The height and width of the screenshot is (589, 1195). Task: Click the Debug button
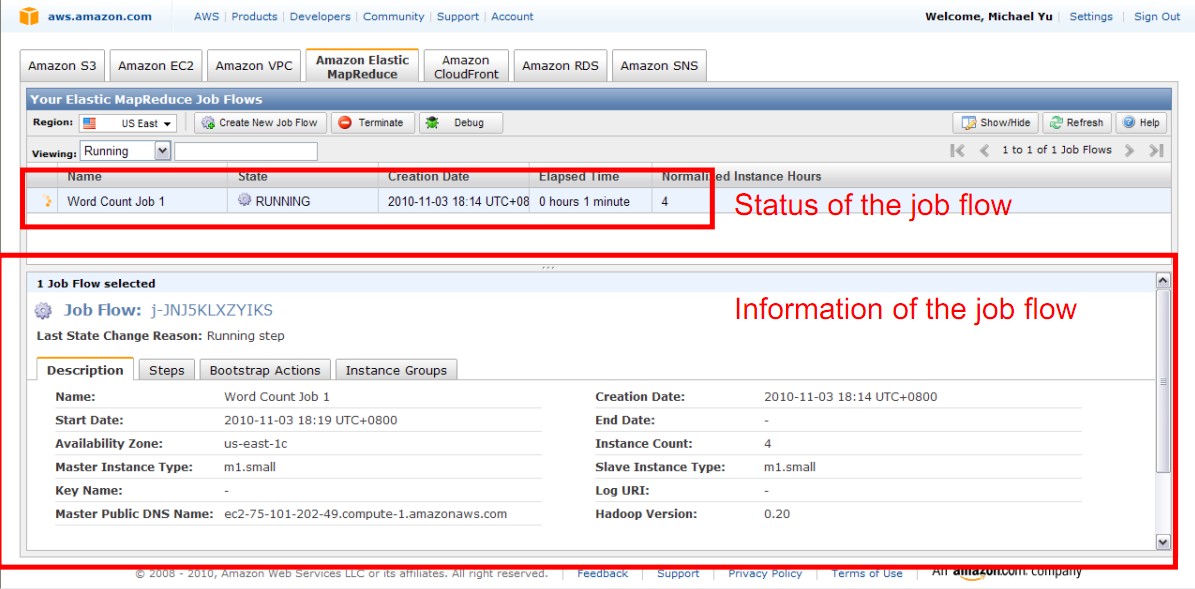pyautogui.click(x=460, y=123)
